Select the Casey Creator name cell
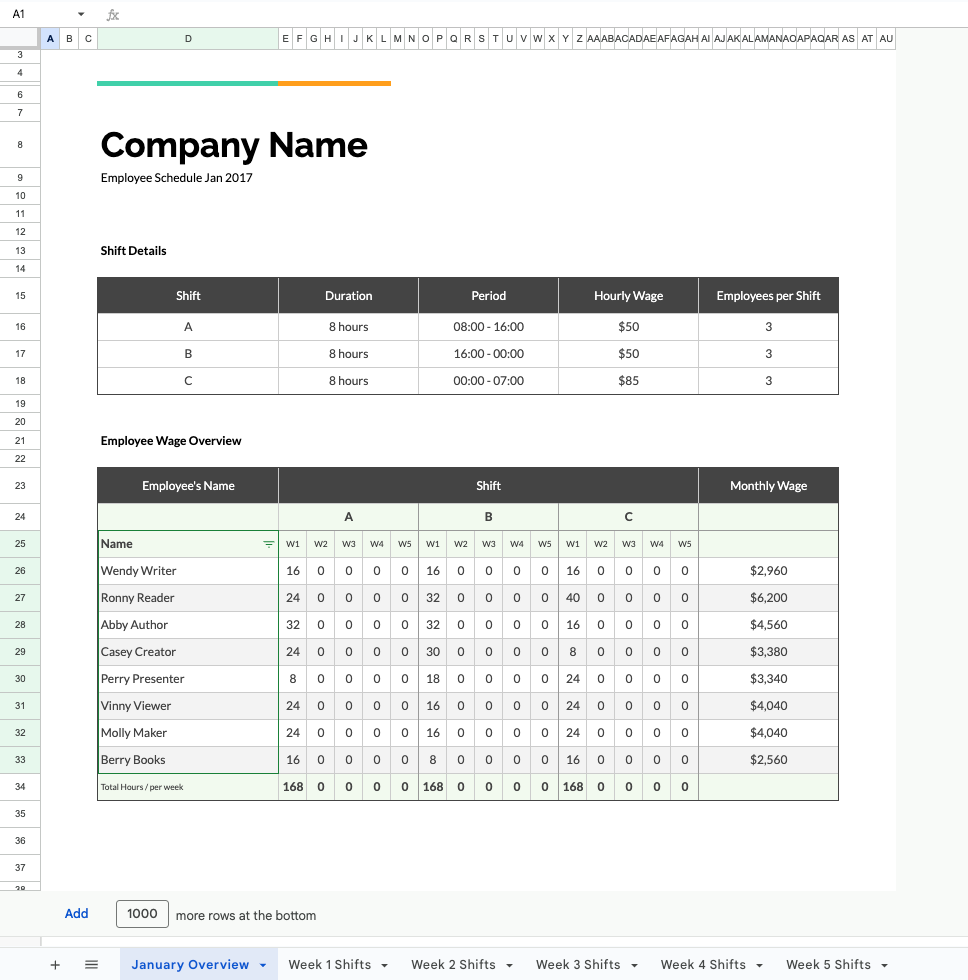The image size is (968, 980). [188, 651]
